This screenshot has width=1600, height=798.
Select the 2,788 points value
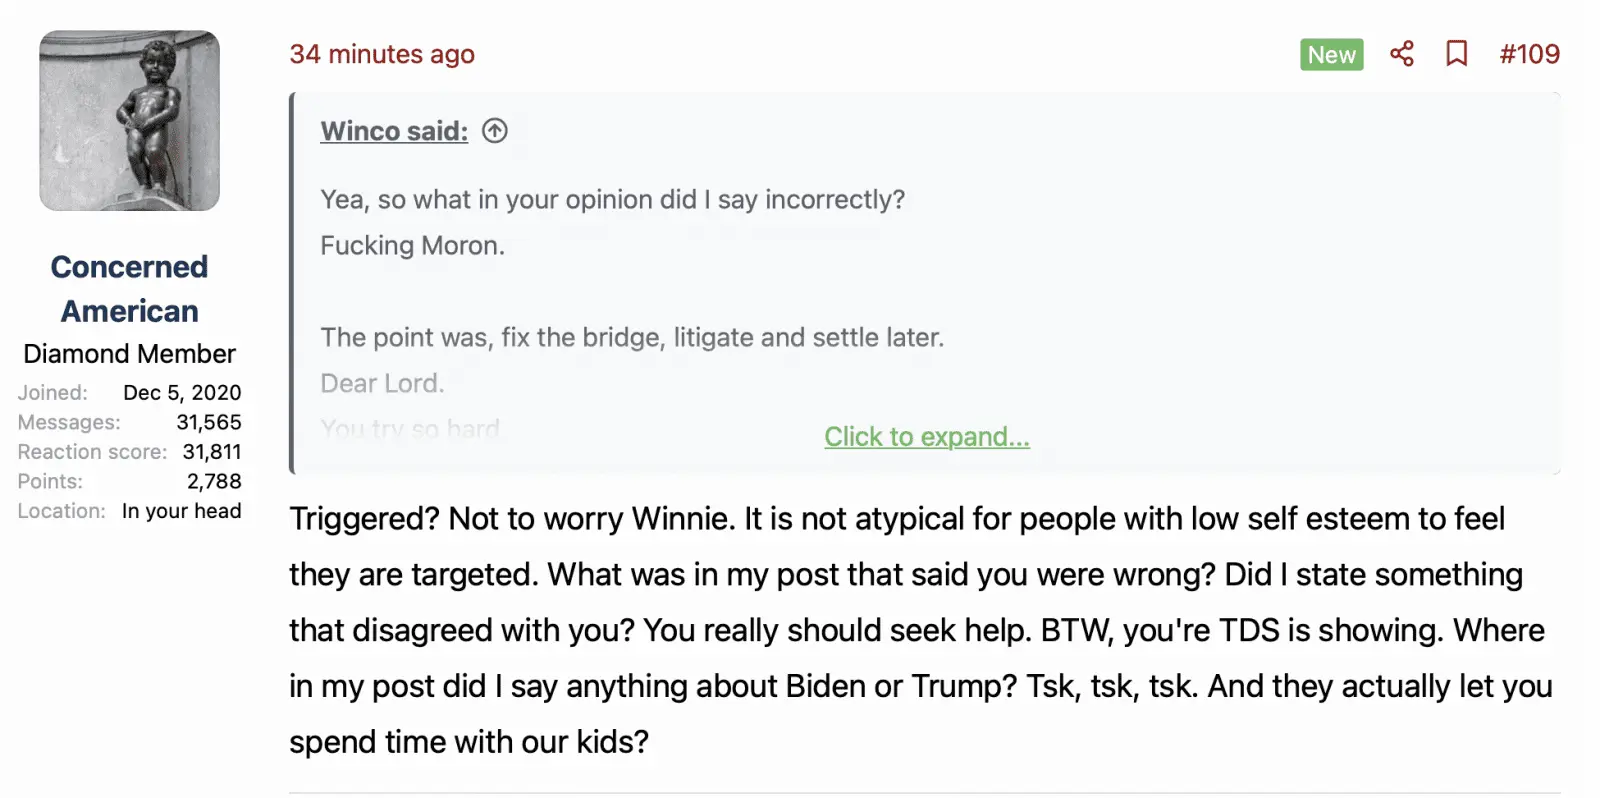pyautogui.click(x=214, y=481)
